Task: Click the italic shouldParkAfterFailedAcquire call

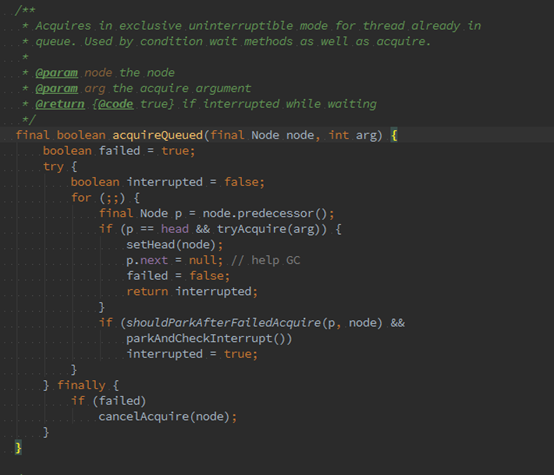Action: tap(223, 323)
